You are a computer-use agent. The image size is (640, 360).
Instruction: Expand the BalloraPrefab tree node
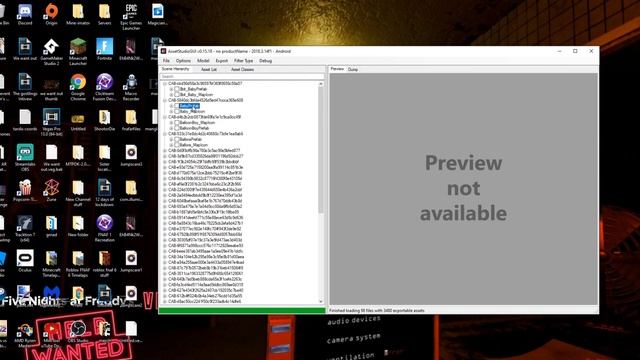(x=171, y=139)
